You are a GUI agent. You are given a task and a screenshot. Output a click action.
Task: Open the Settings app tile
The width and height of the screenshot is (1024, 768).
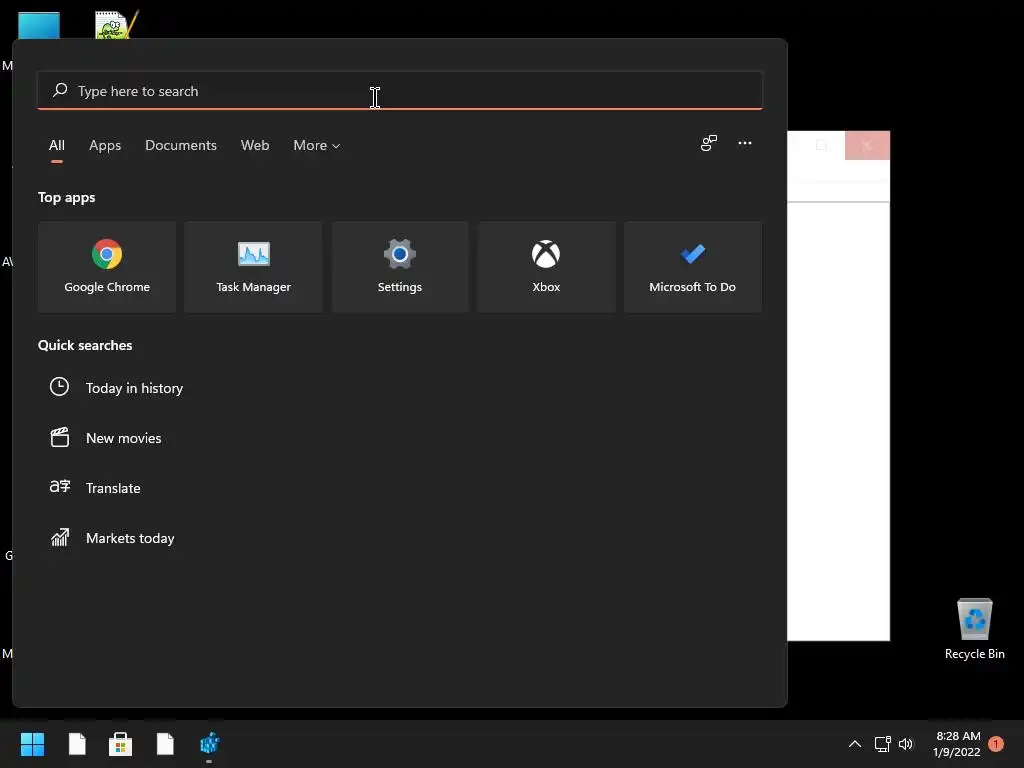(400, 267)
